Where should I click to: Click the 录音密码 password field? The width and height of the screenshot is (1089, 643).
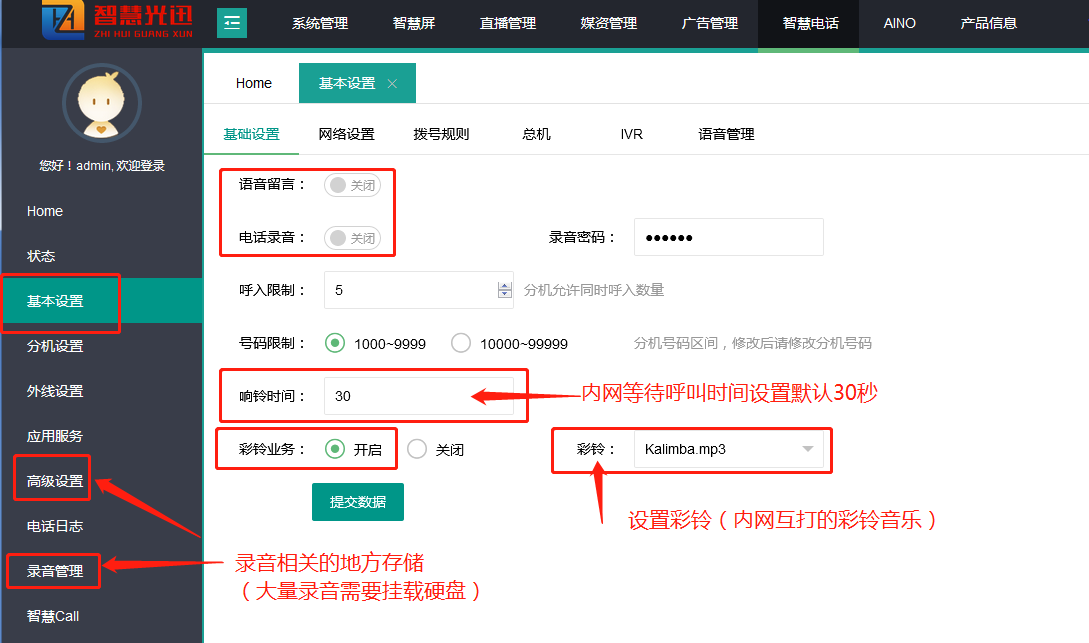coord(728,237)
